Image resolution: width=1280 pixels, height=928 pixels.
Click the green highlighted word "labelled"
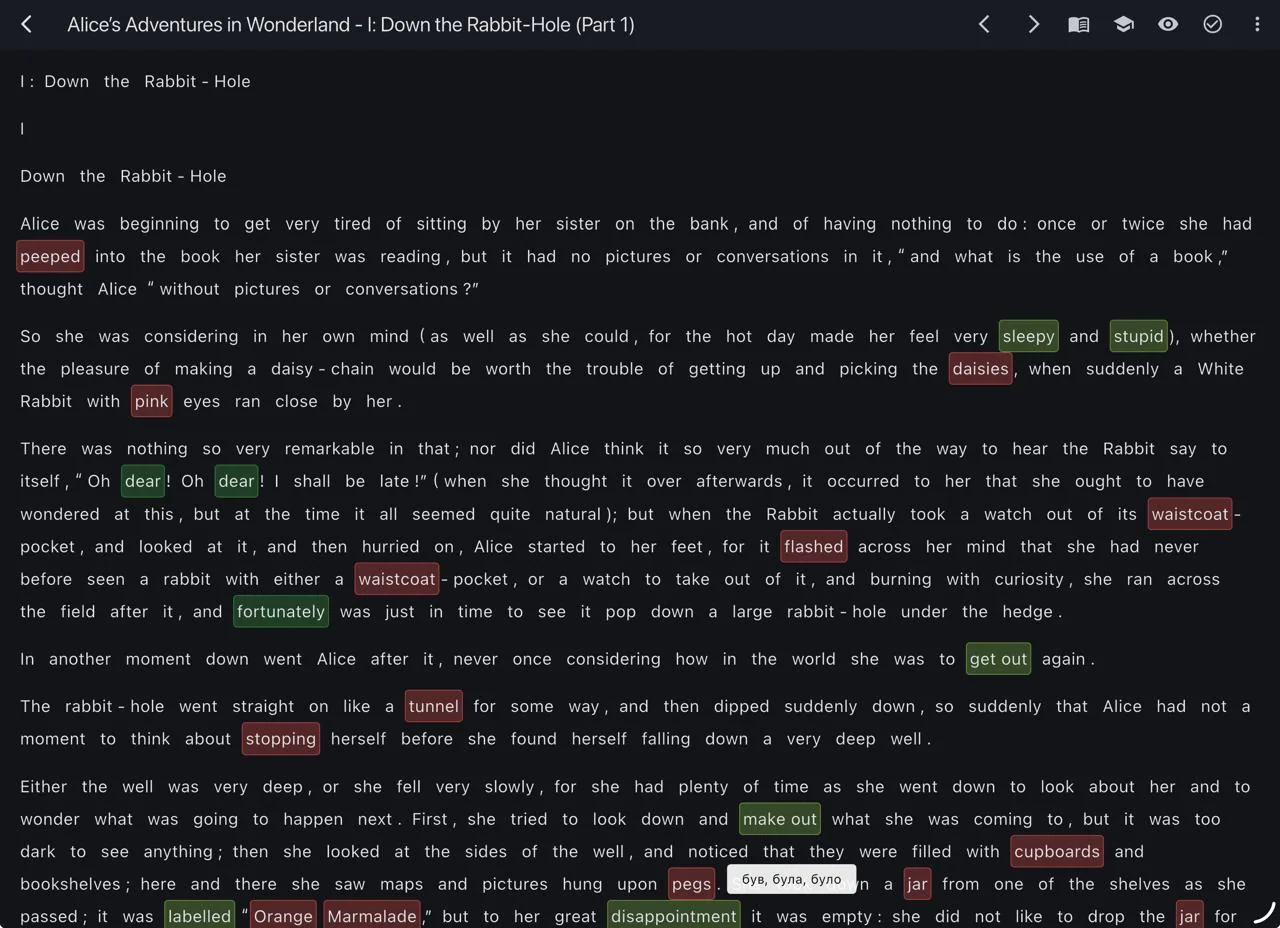(x=199, y=916)
